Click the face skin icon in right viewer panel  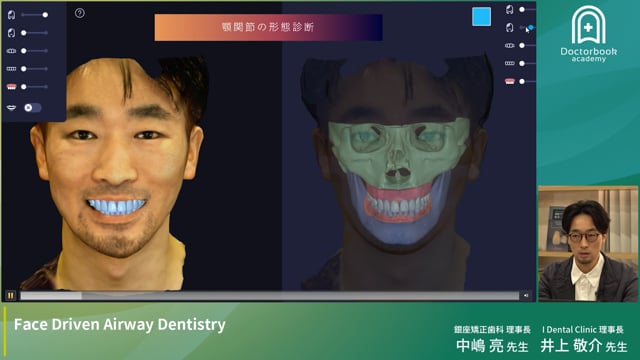pyautogui.click(x=509, y=9)
